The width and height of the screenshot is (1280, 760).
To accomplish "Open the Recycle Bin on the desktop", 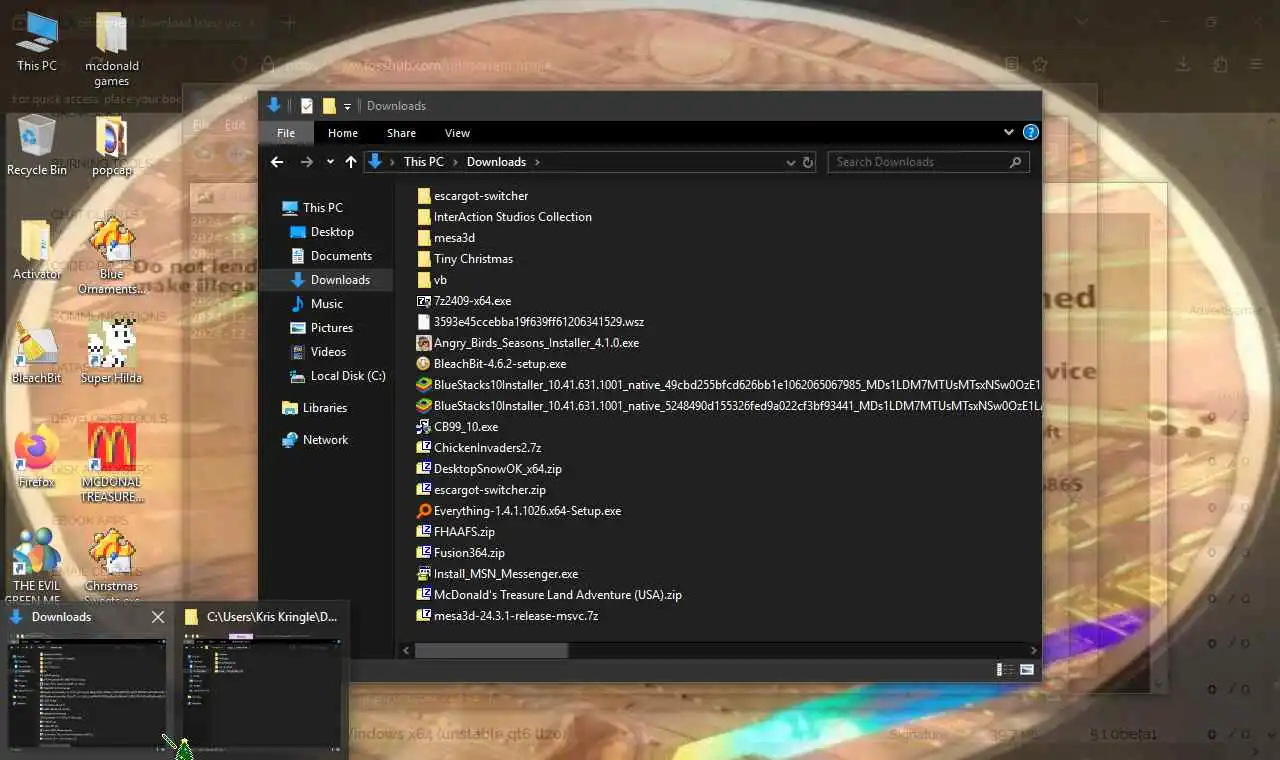I will point(37,145).
